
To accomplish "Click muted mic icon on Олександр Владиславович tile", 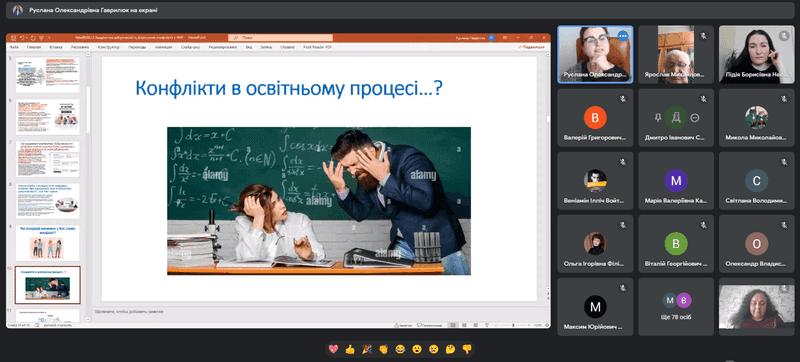I will pos(784,225).
